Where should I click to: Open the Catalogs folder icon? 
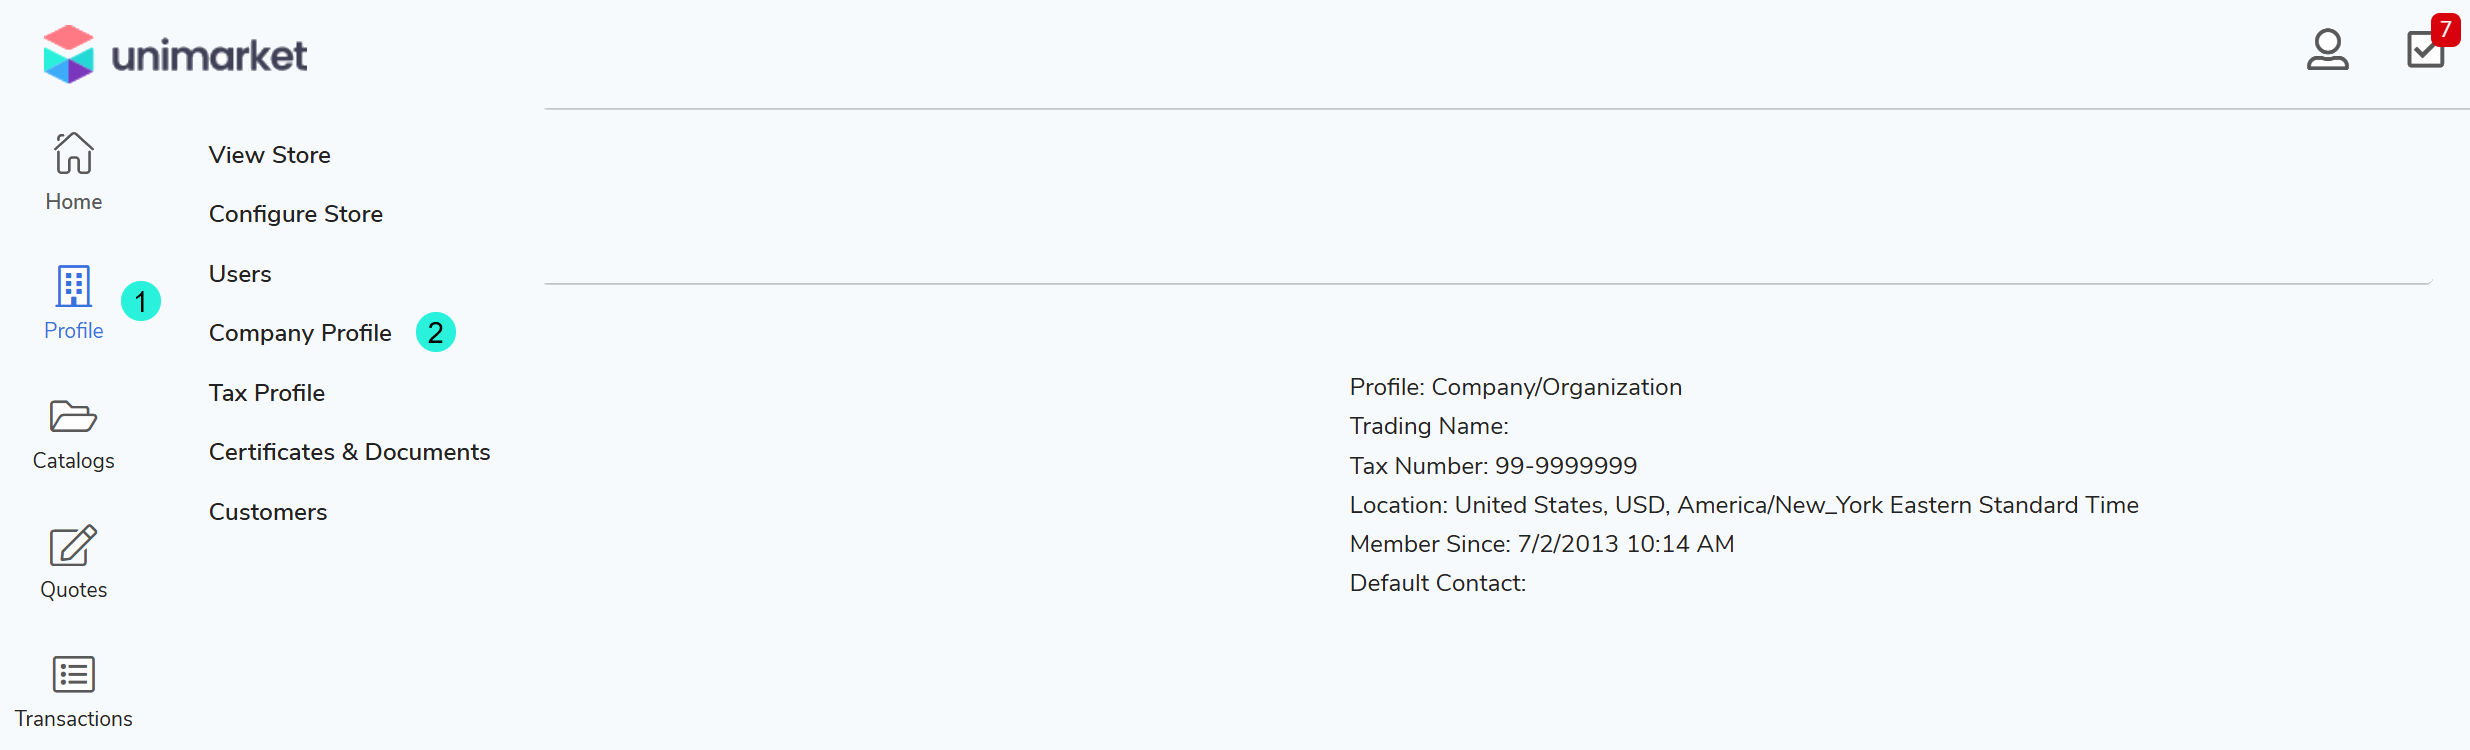point(73,416)
